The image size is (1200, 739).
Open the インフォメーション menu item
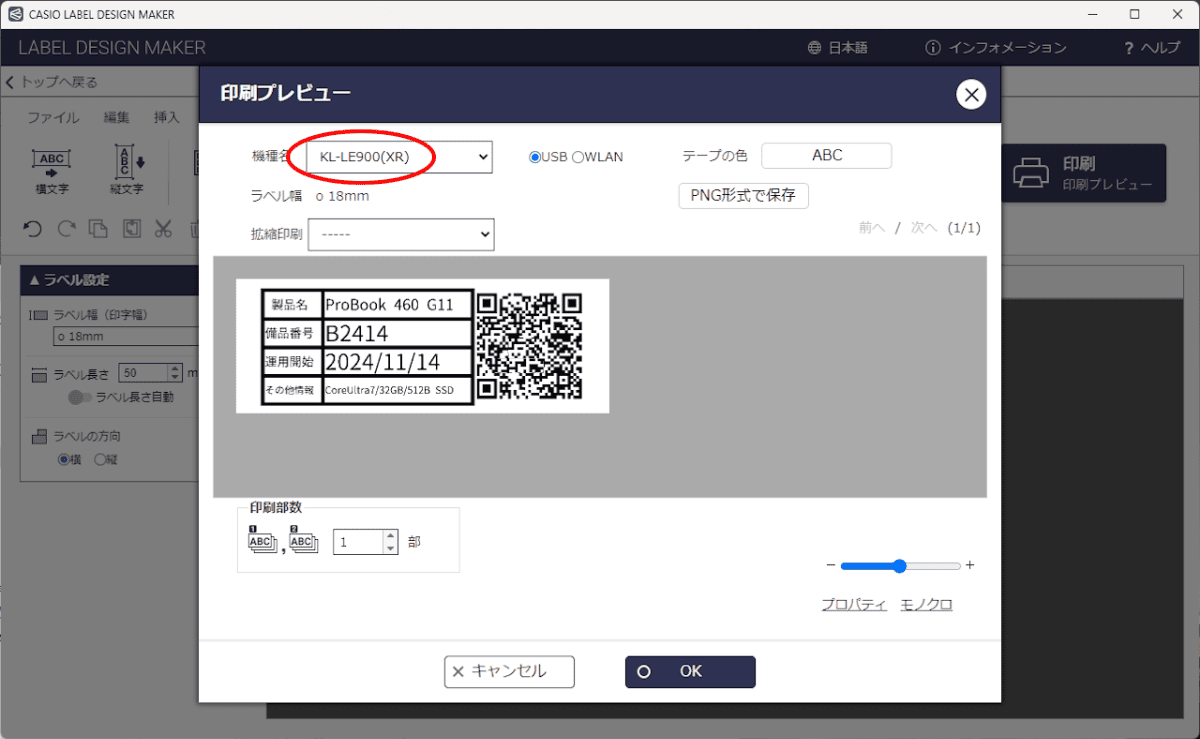pos(1007,48)
